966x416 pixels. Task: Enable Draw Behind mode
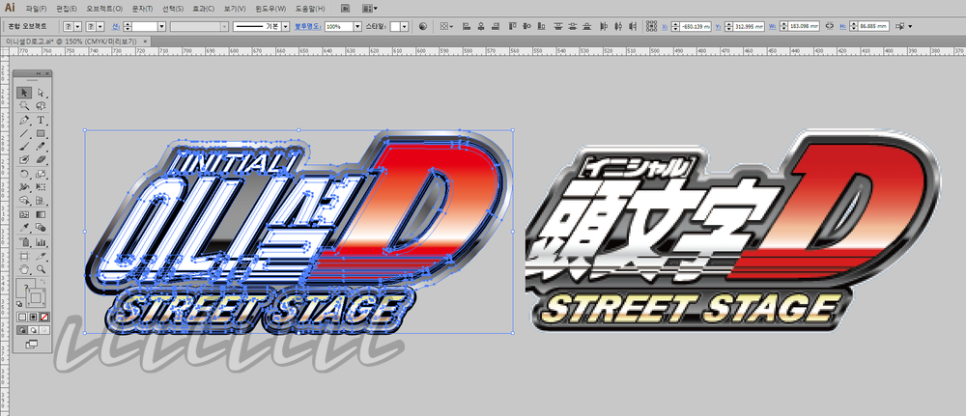33,330
